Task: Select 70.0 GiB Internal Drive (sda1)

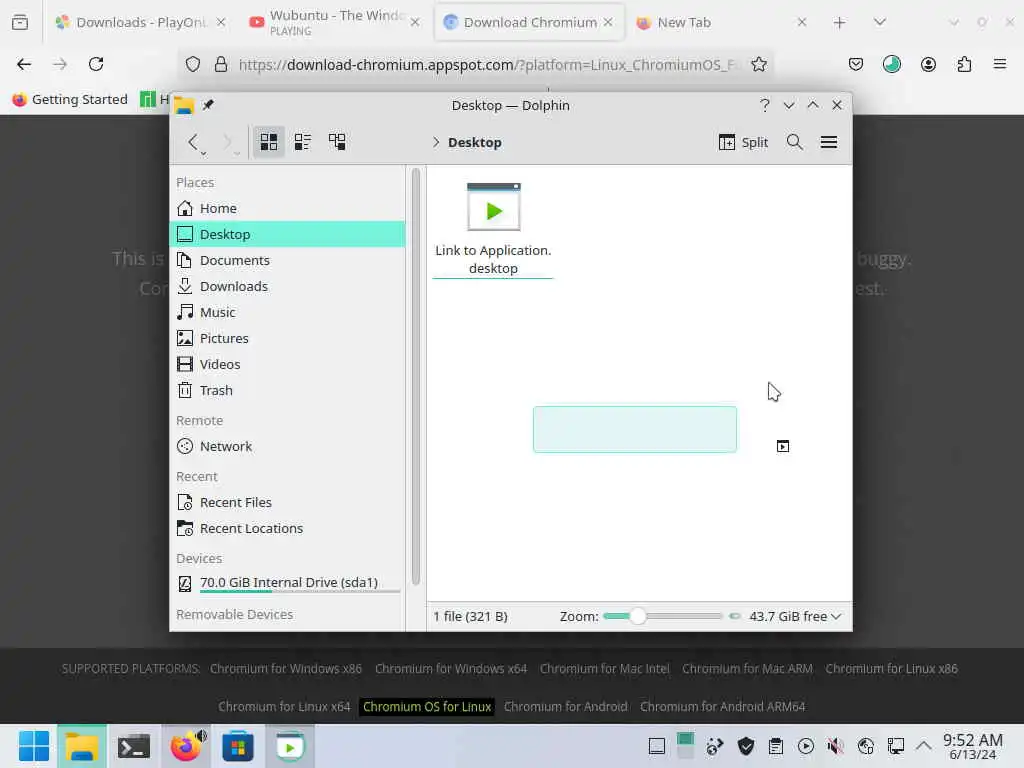Action: tap(287, 583)
